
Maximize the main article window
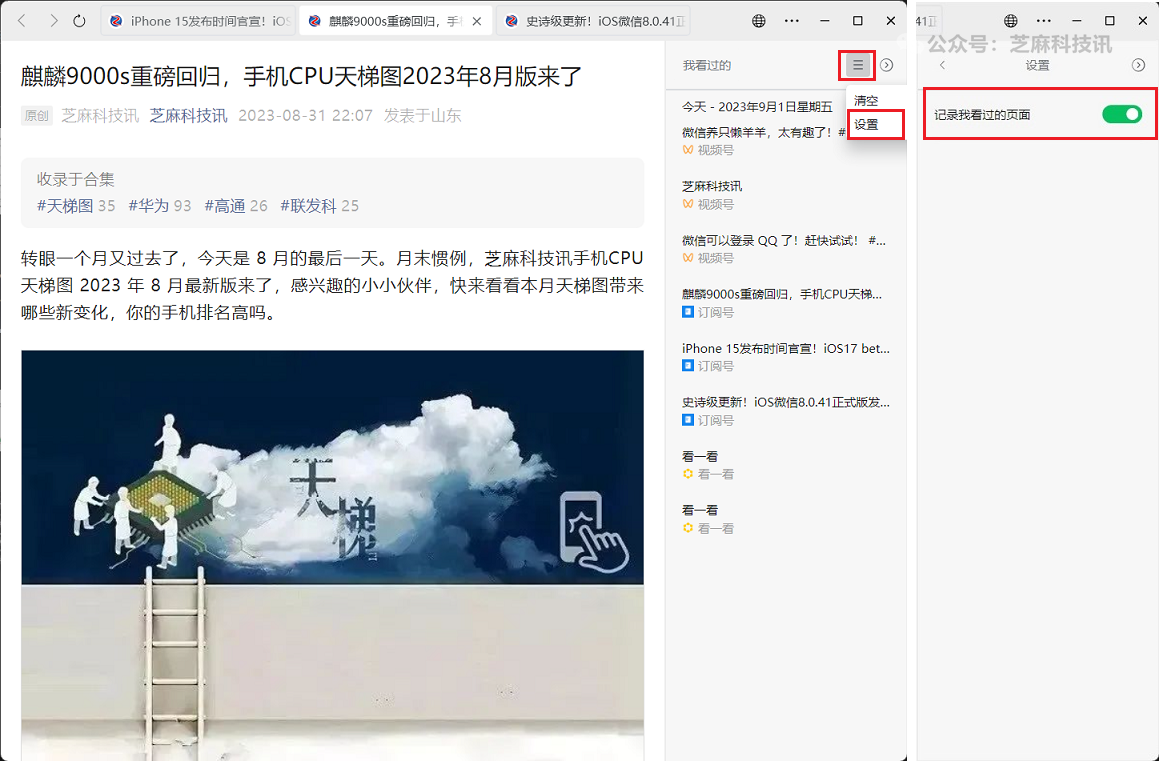pyautogui.click(x=857, y=21)
